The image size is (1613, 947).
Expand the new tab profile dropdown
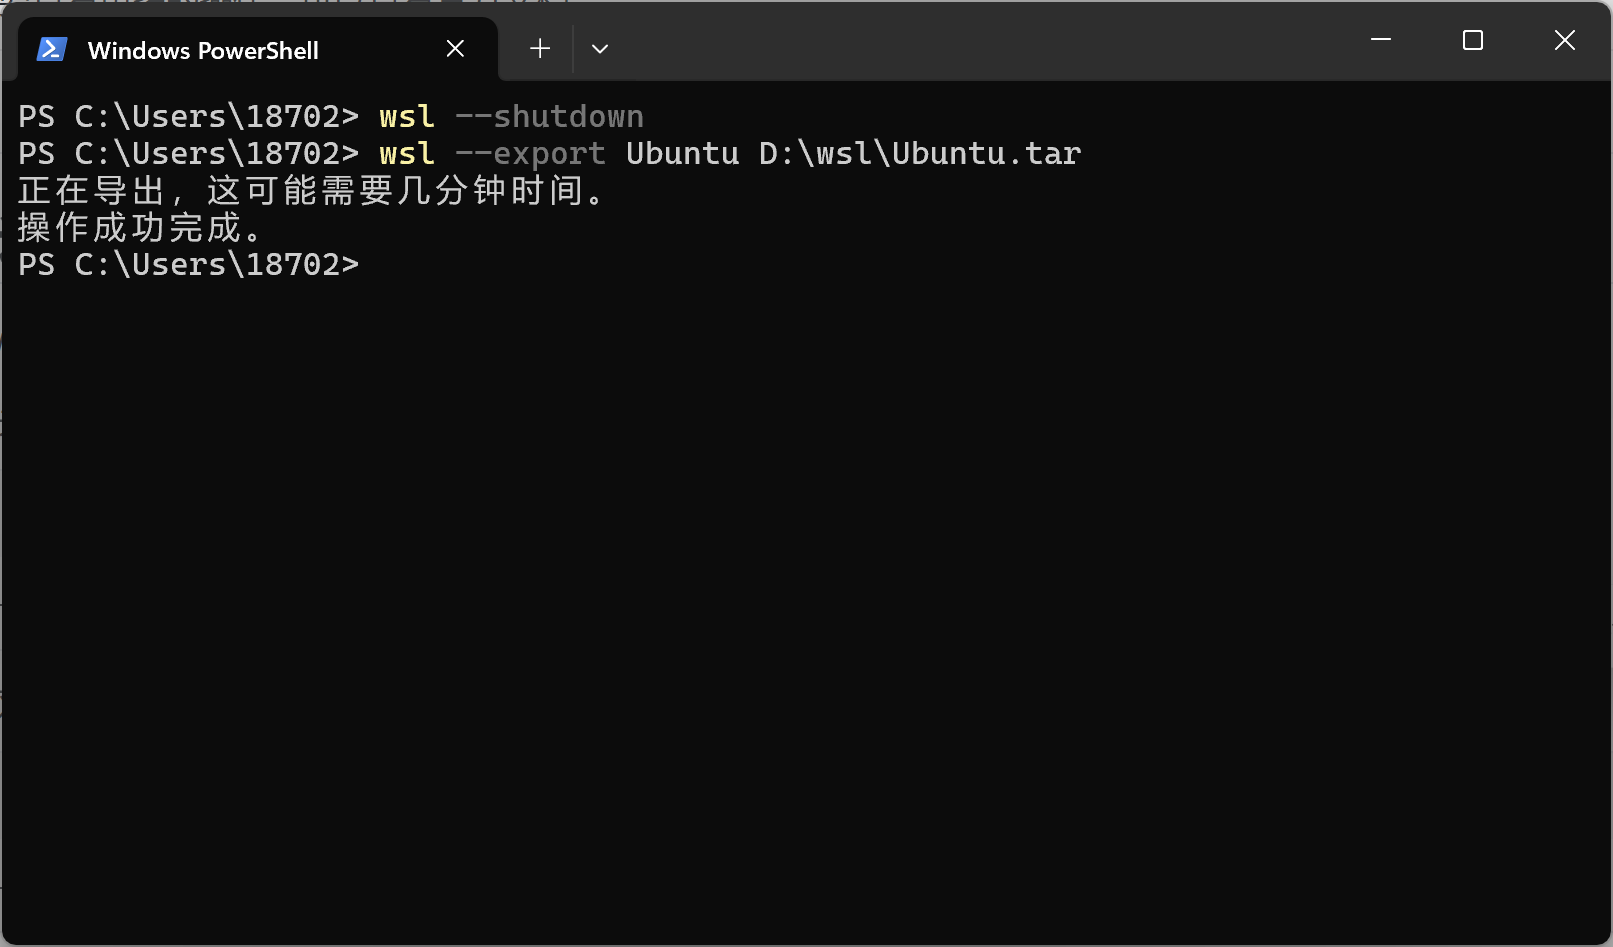[x=600, y=49]
